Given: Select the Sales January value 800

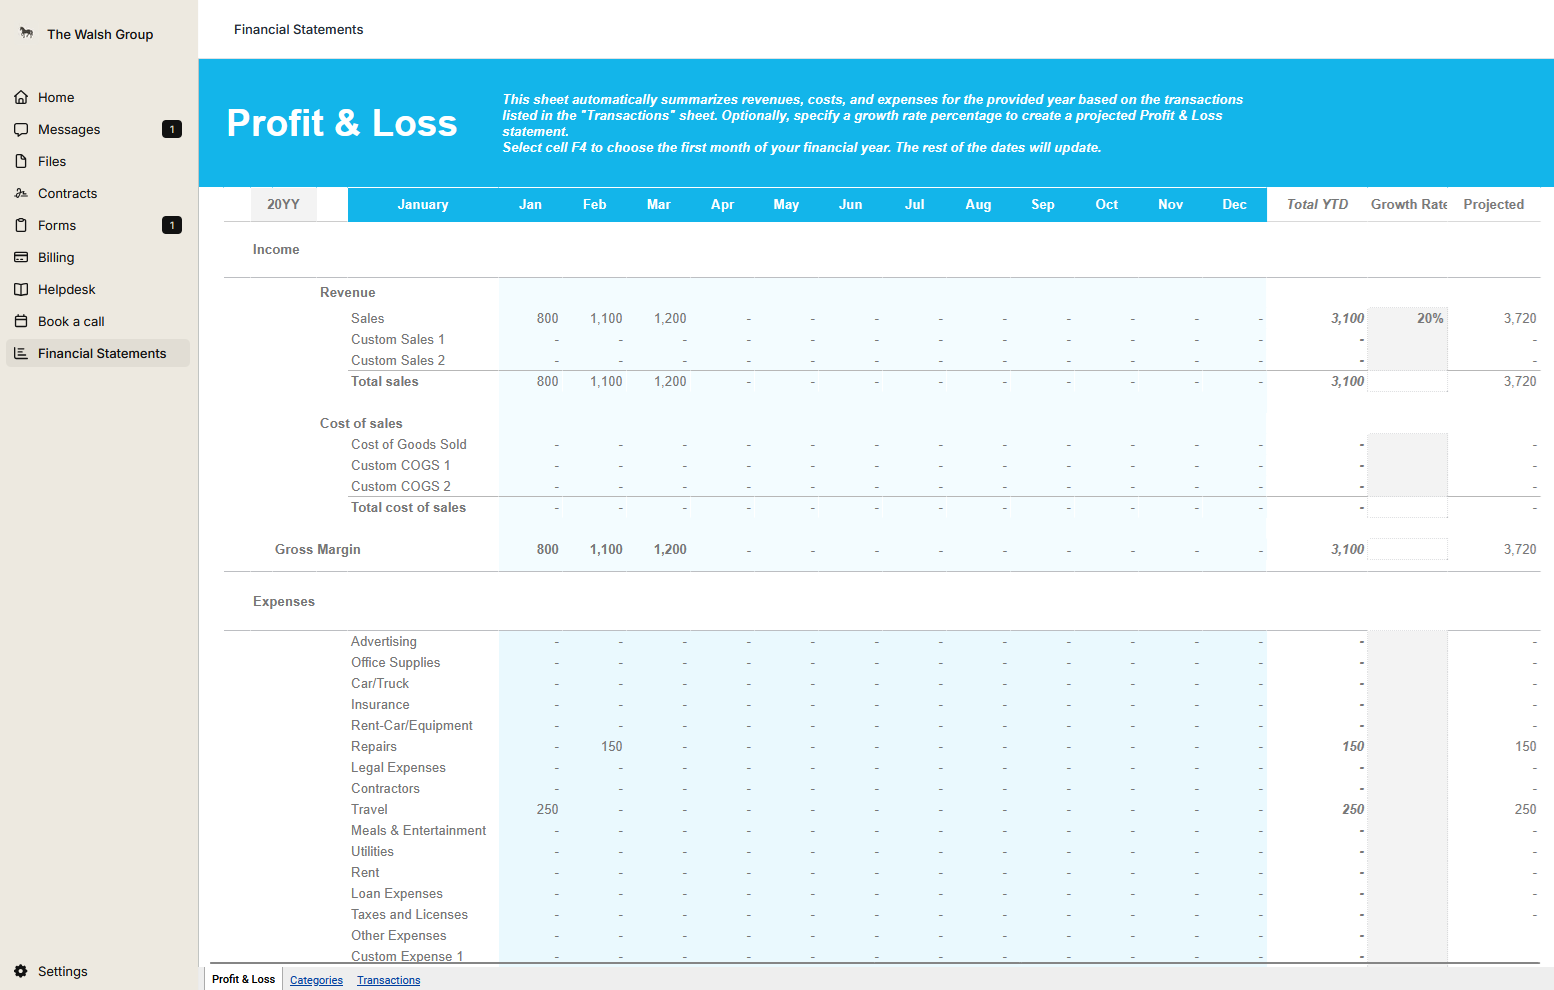Looking at the screenshot, I should [547, 318].
